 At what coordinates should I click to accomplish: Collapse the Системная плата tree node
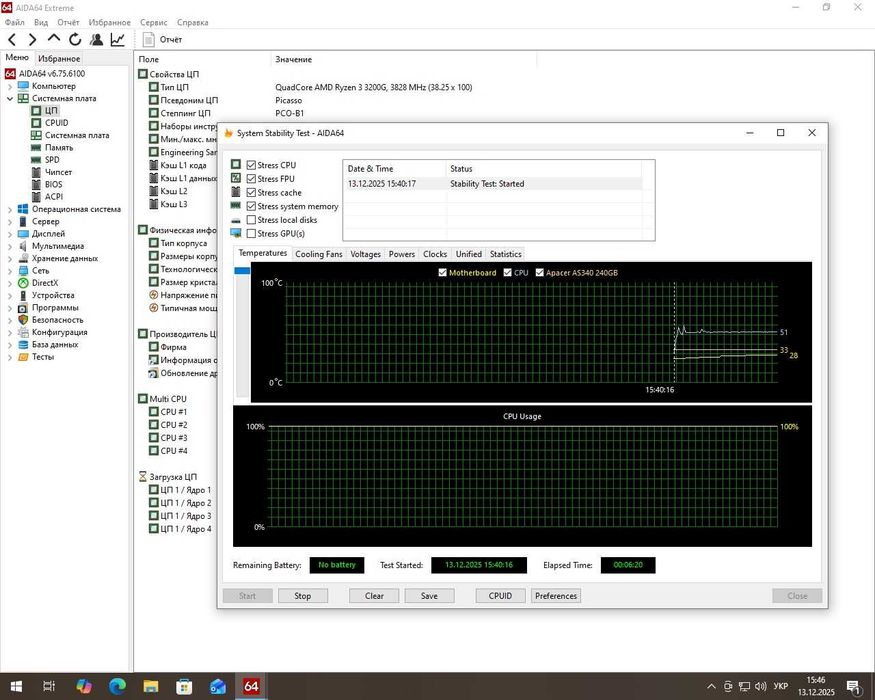click(10, 98)
